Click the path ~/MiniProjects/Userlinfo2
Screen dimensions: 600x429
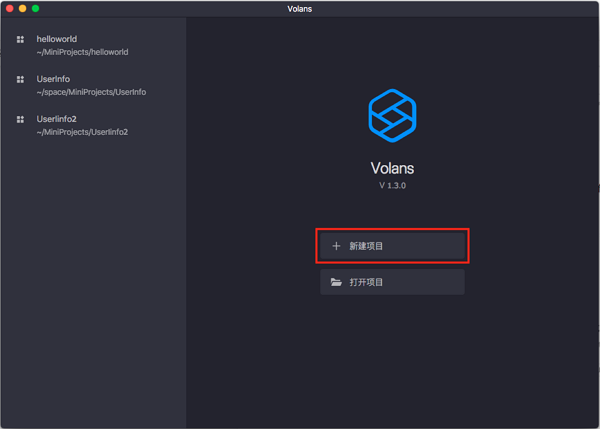tap(82, 132)
